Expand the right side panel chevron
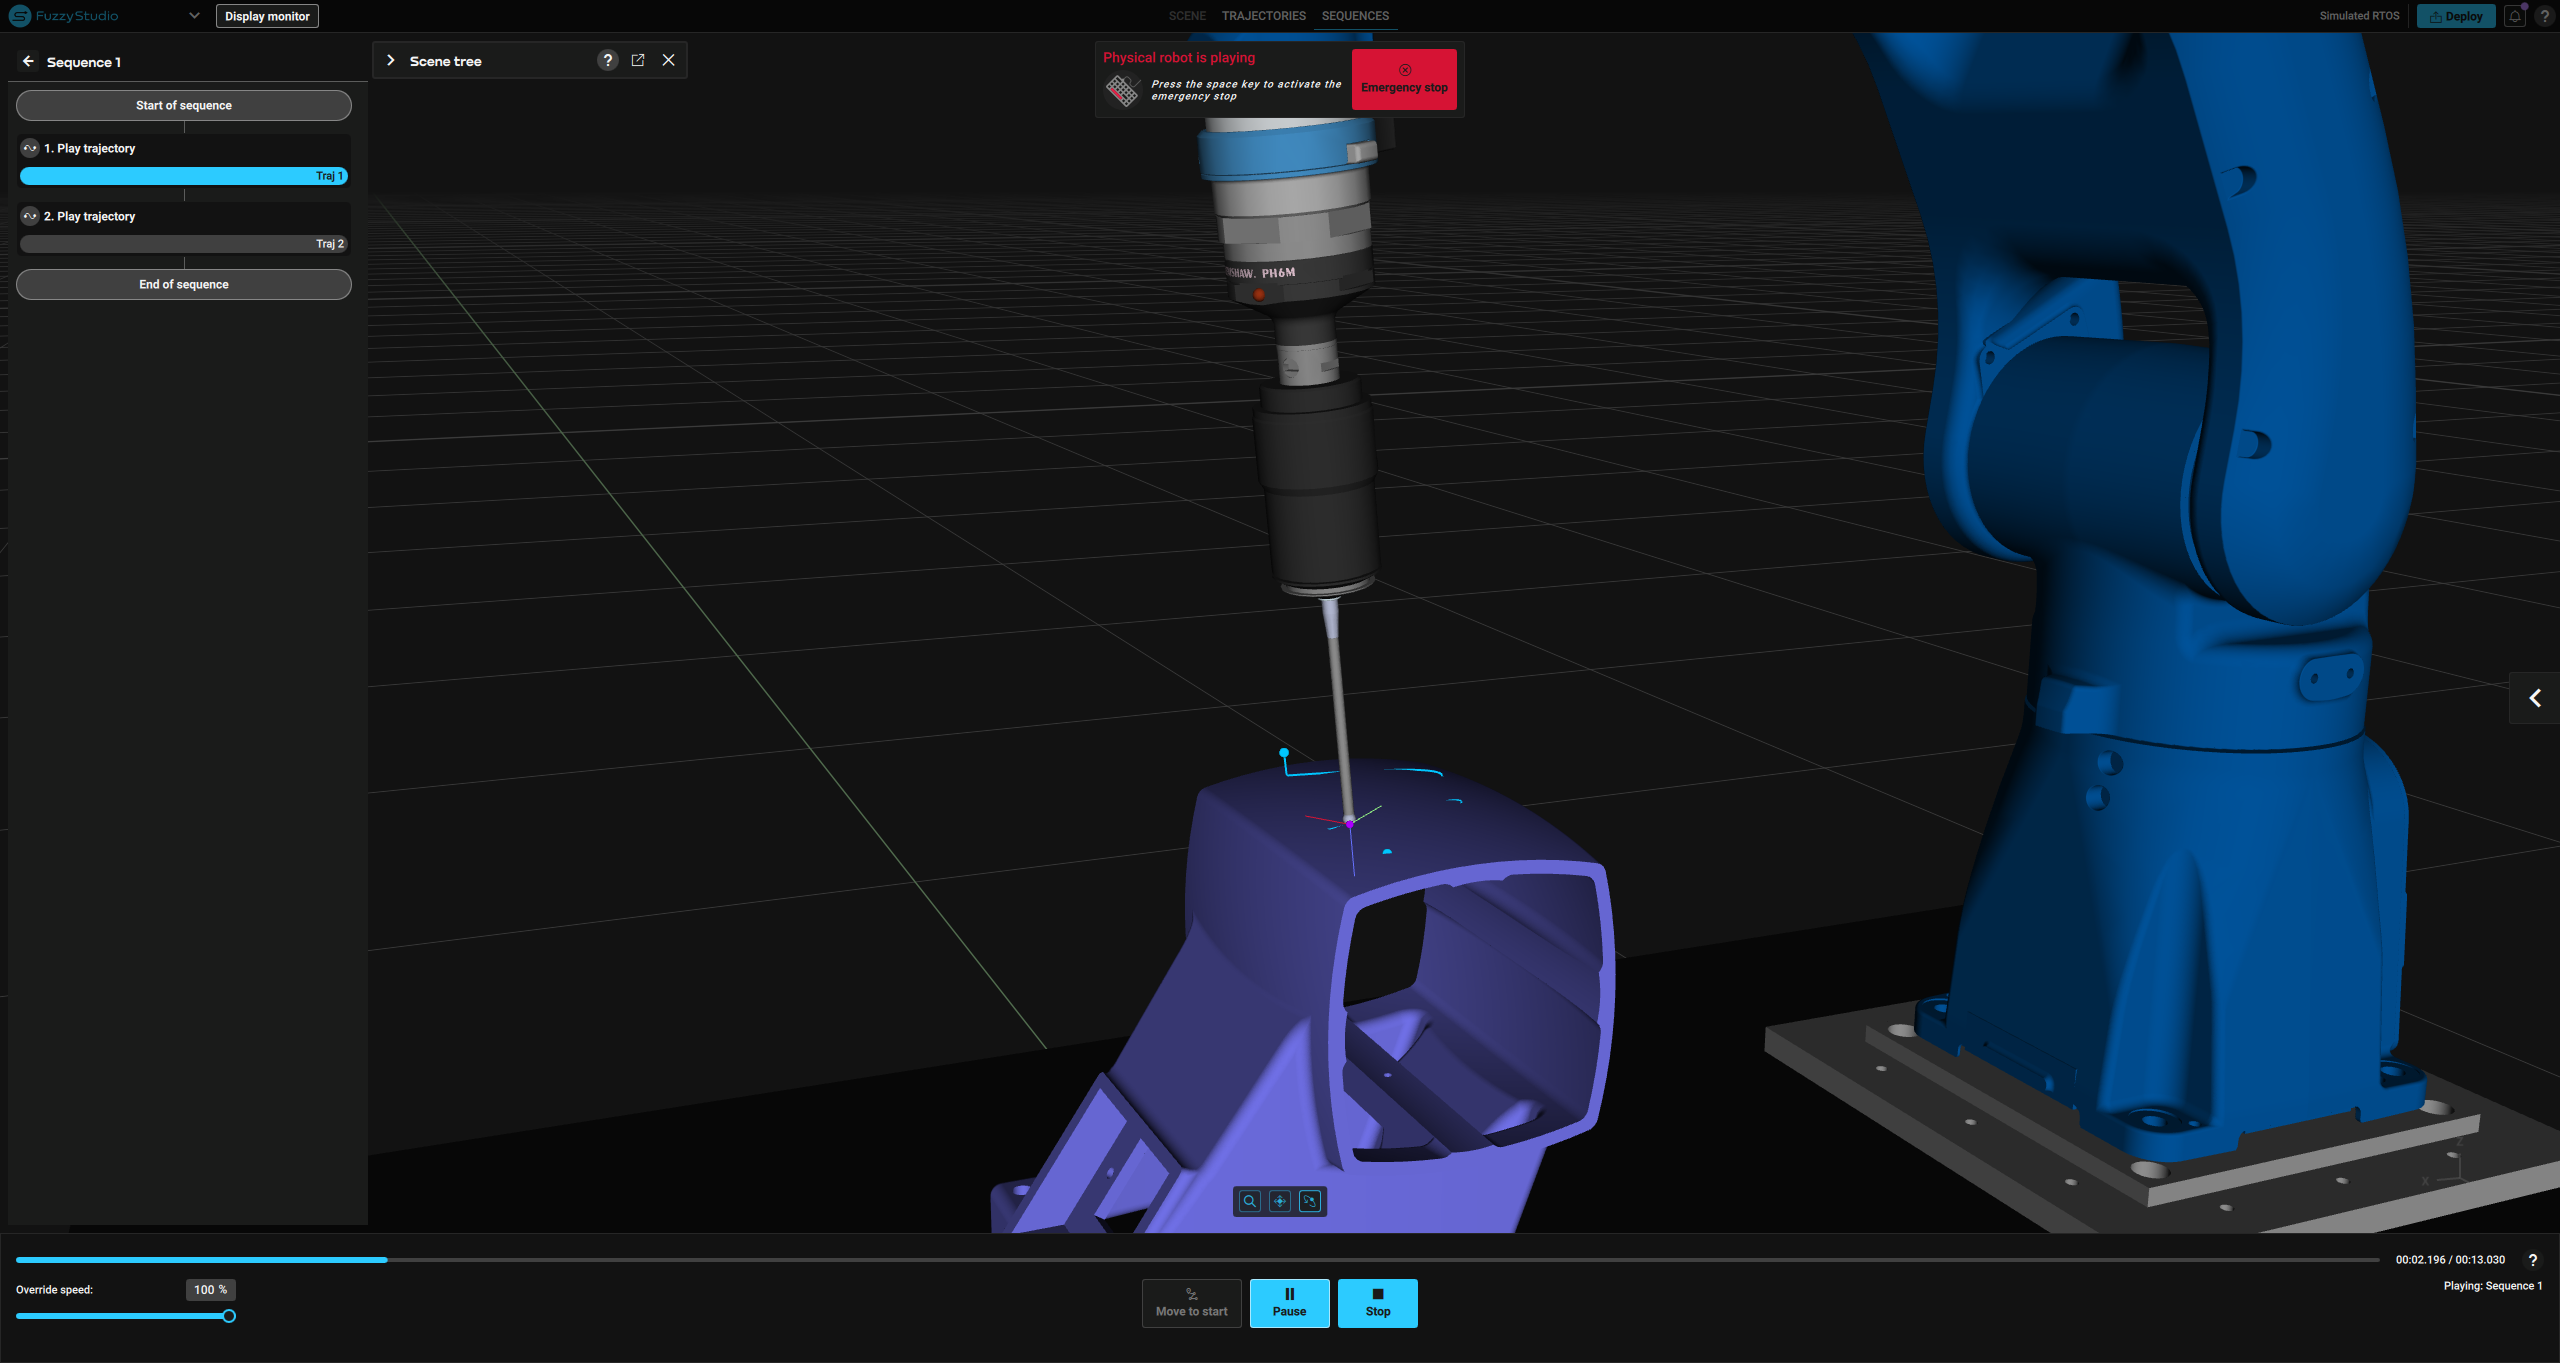The height and width of the screenshot is (1363, 2560). pos(2535,698)
